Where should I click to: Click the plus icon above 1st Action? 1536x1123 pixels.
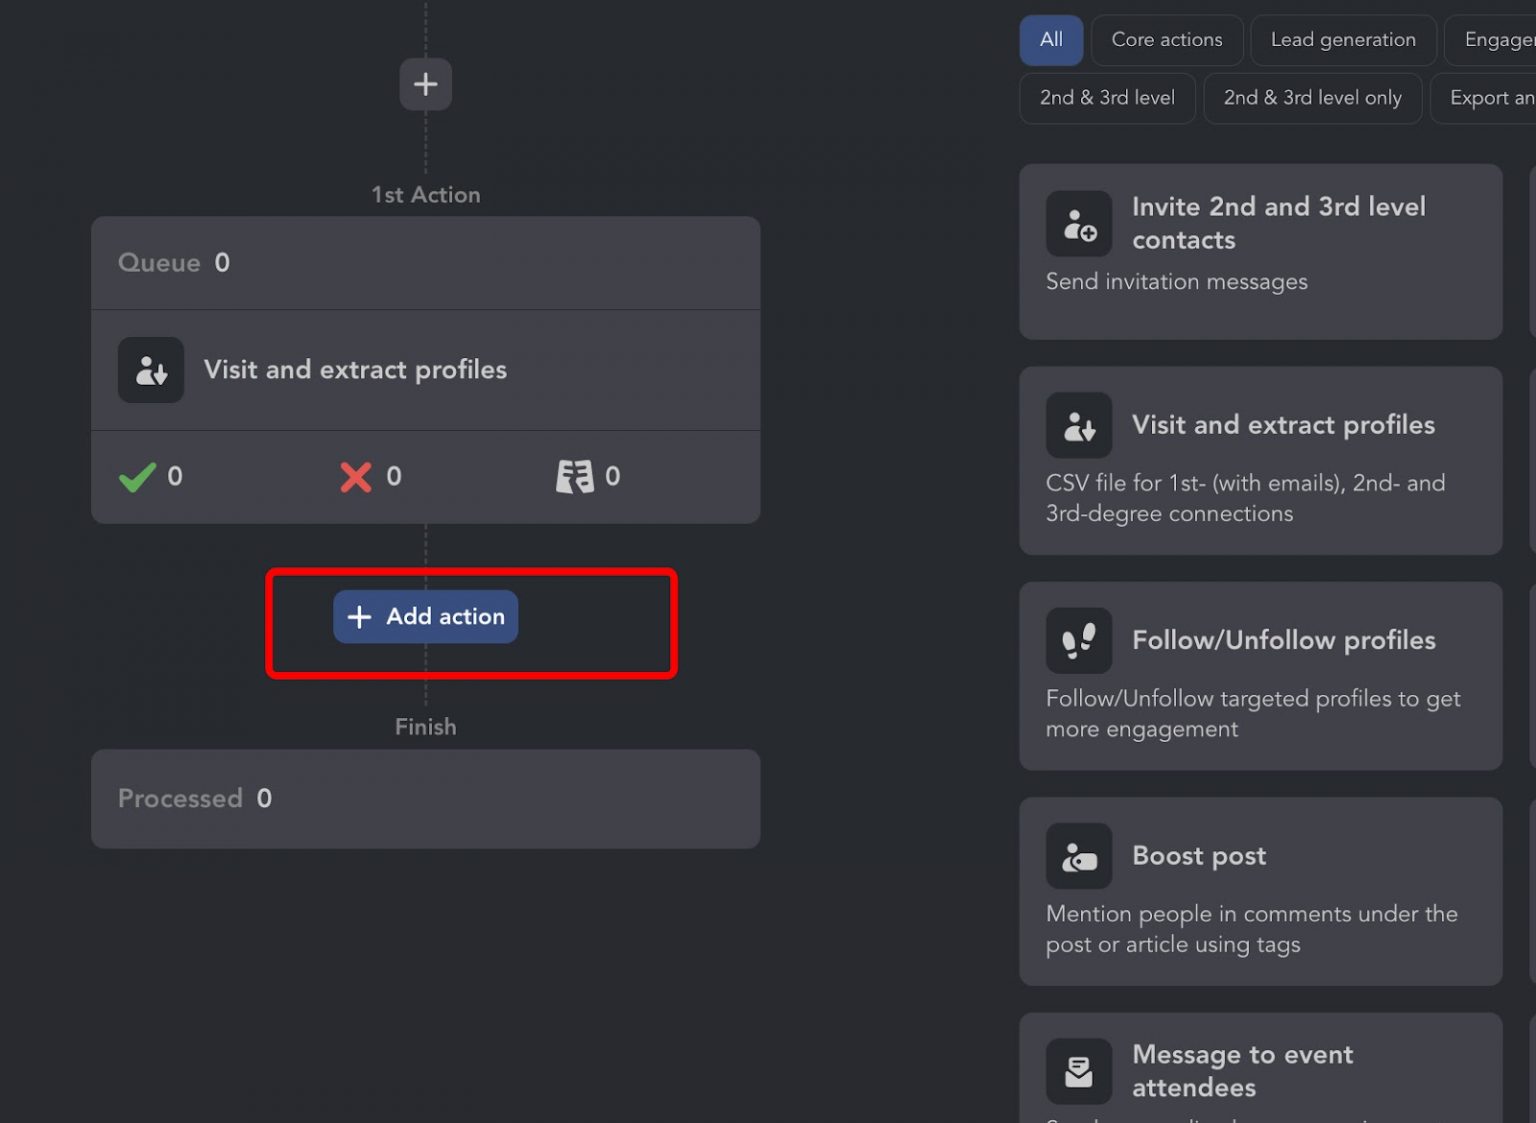[x=425, y=84]
